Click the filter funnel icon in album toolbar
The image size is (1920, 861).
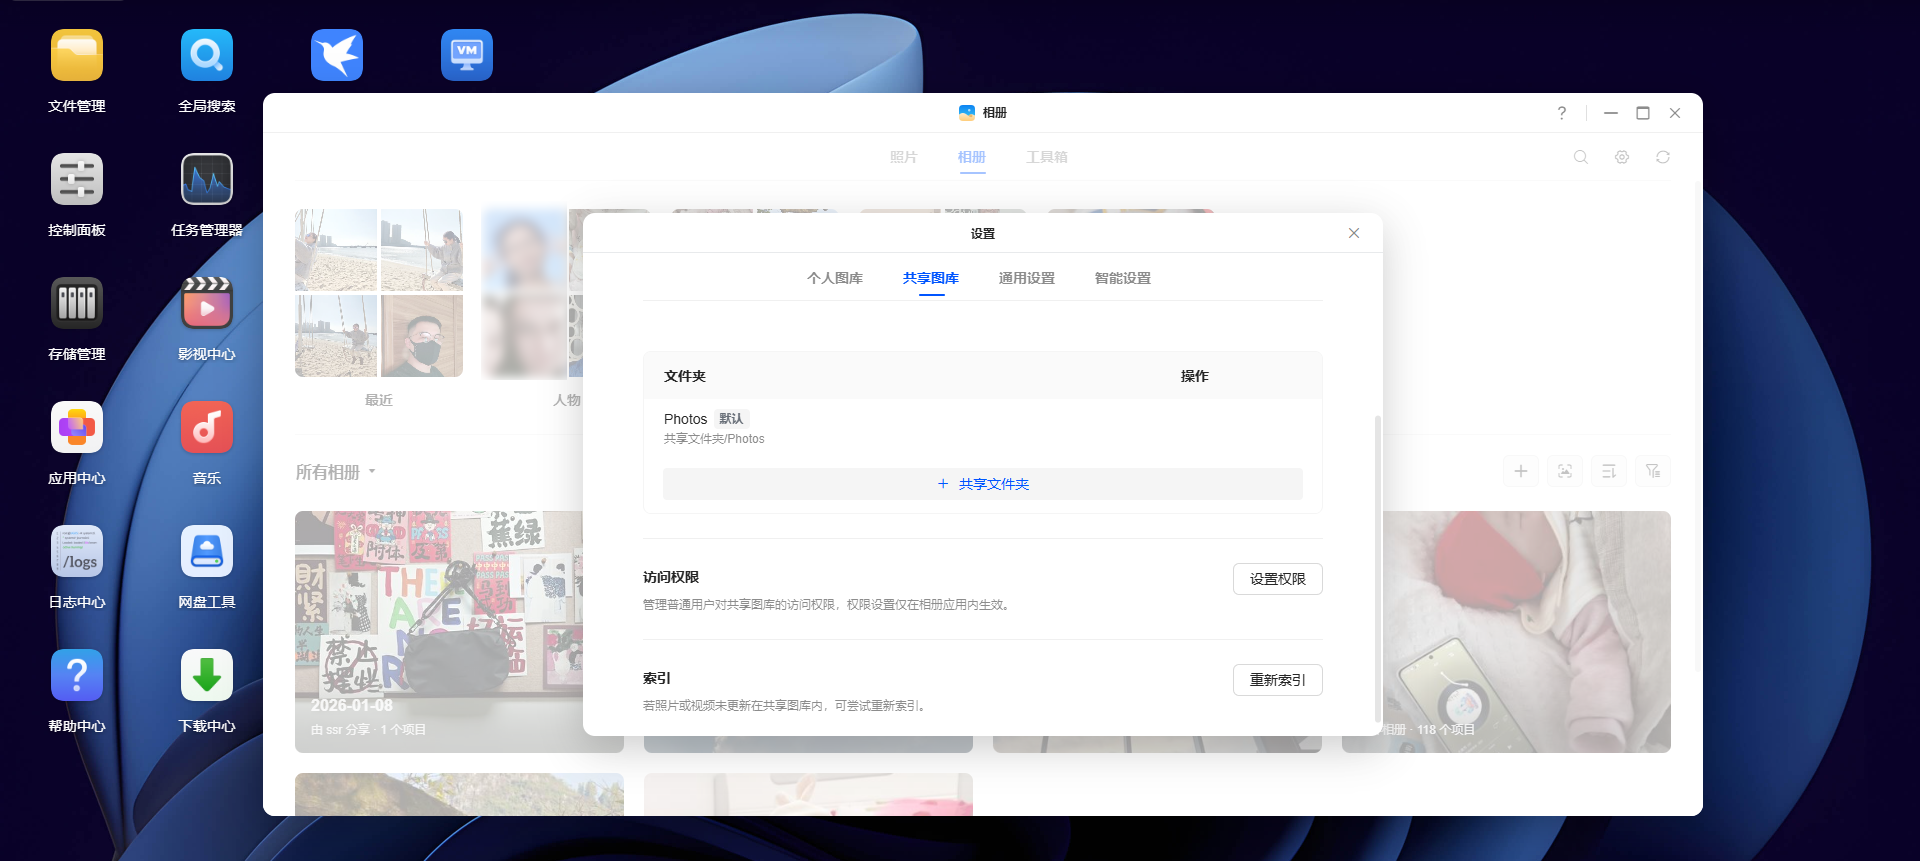(1653, 471)
